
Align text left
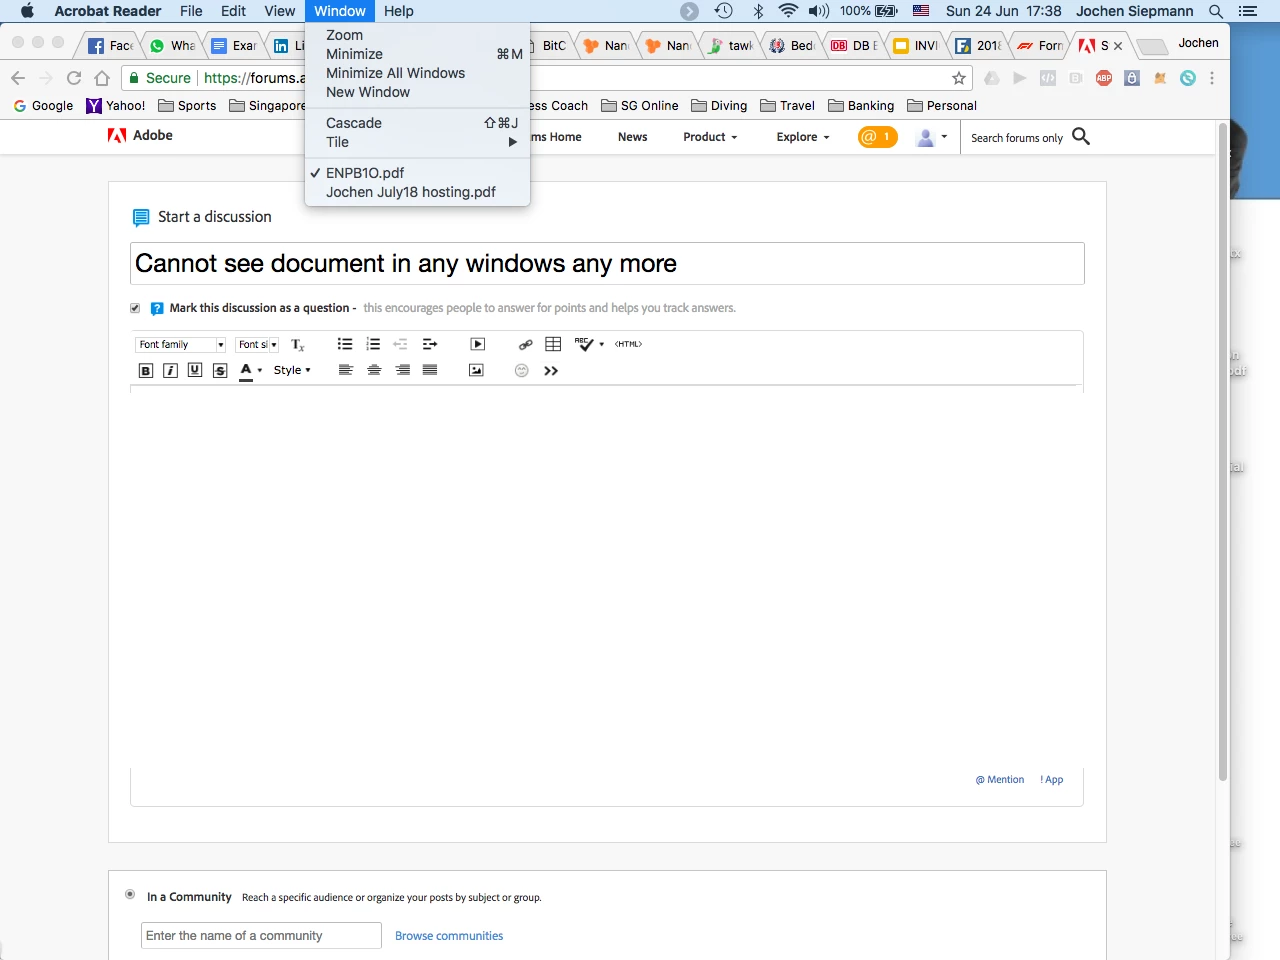346,370
